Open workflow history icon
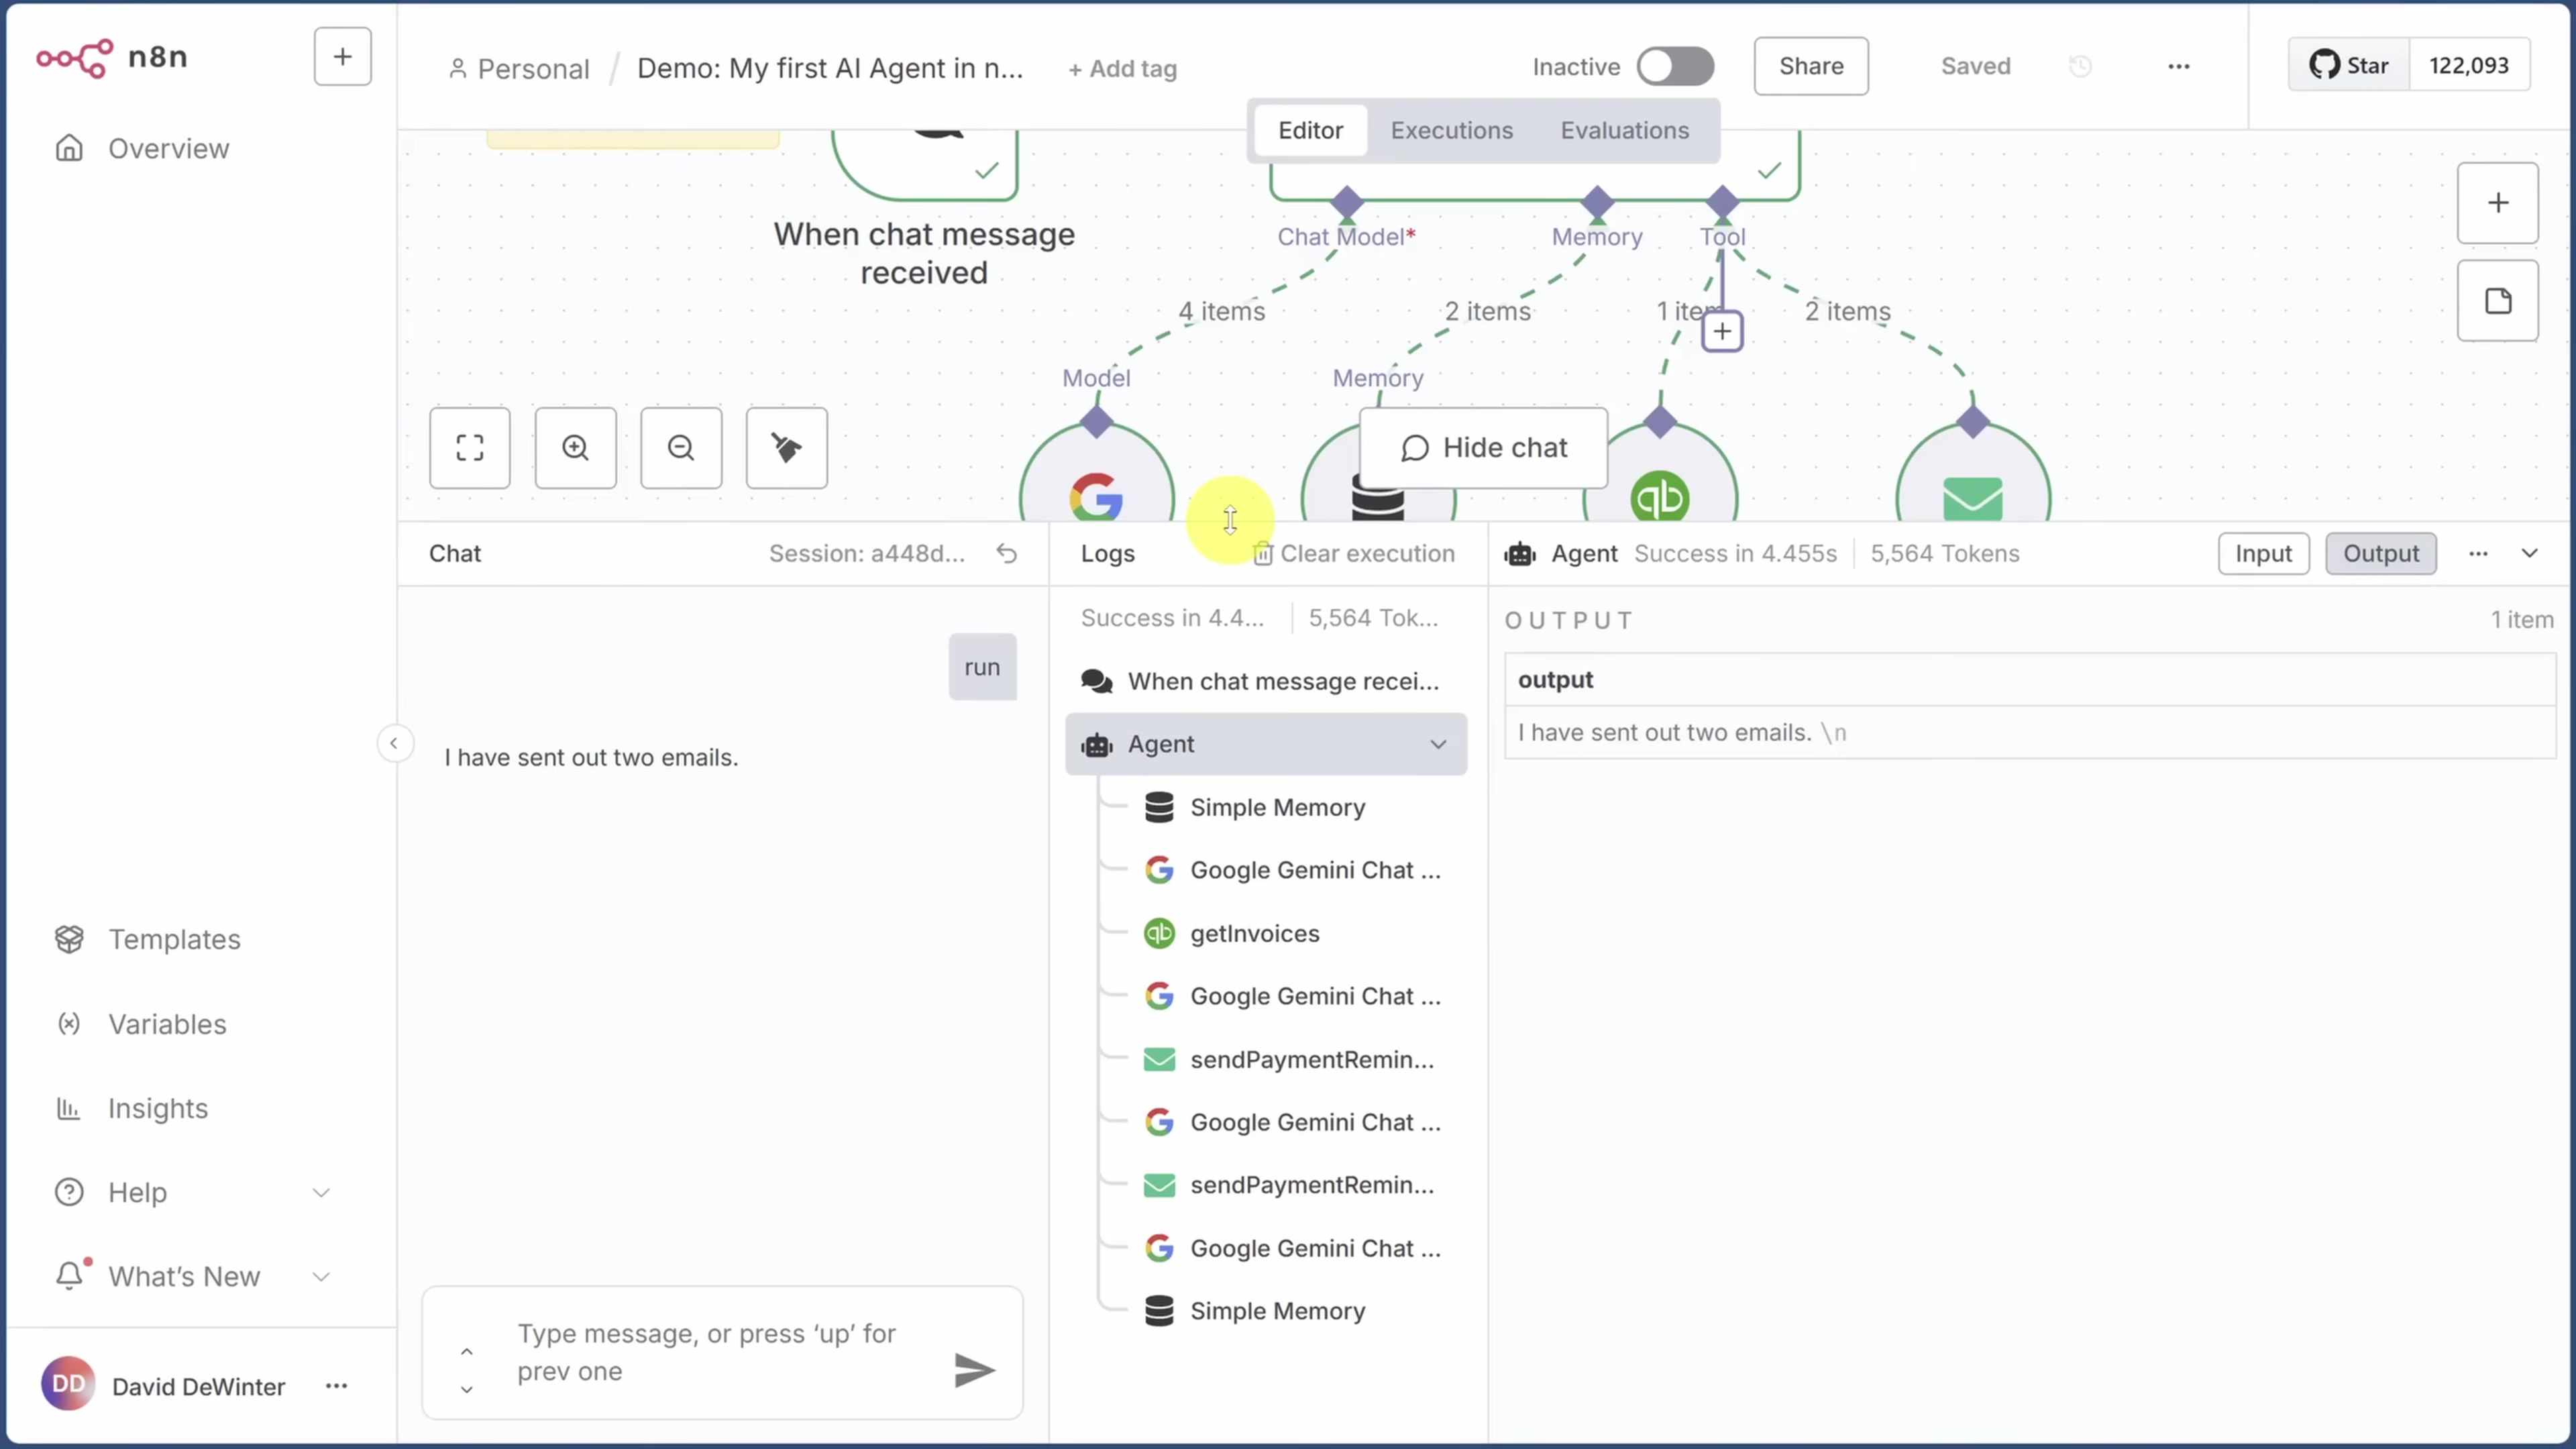 tap(2080, 66)
